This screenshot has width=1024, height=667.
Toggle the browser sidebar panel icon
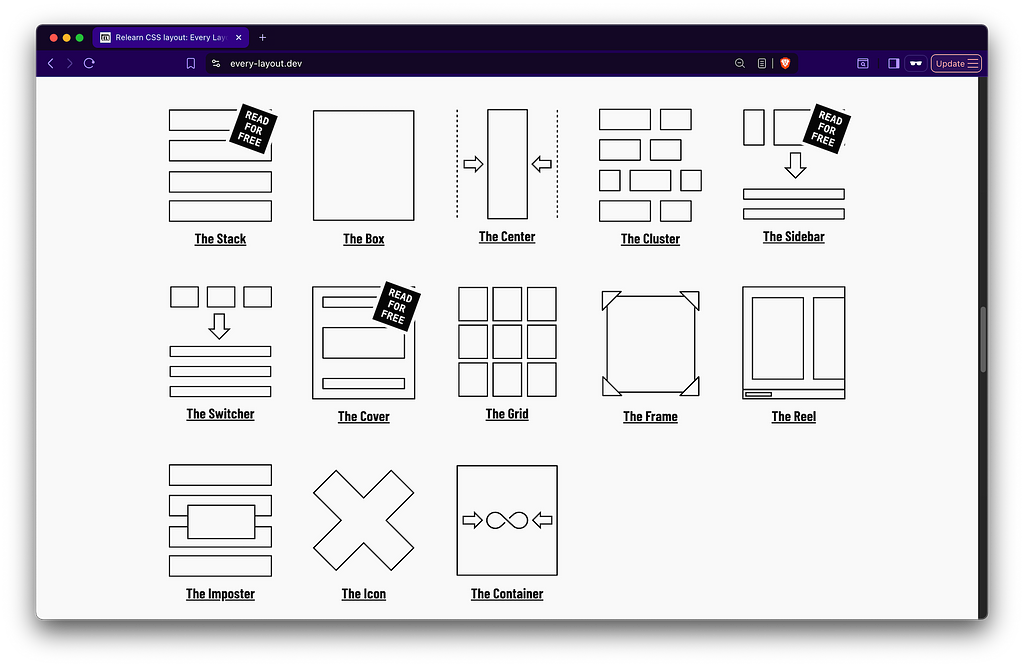[893, 63]
